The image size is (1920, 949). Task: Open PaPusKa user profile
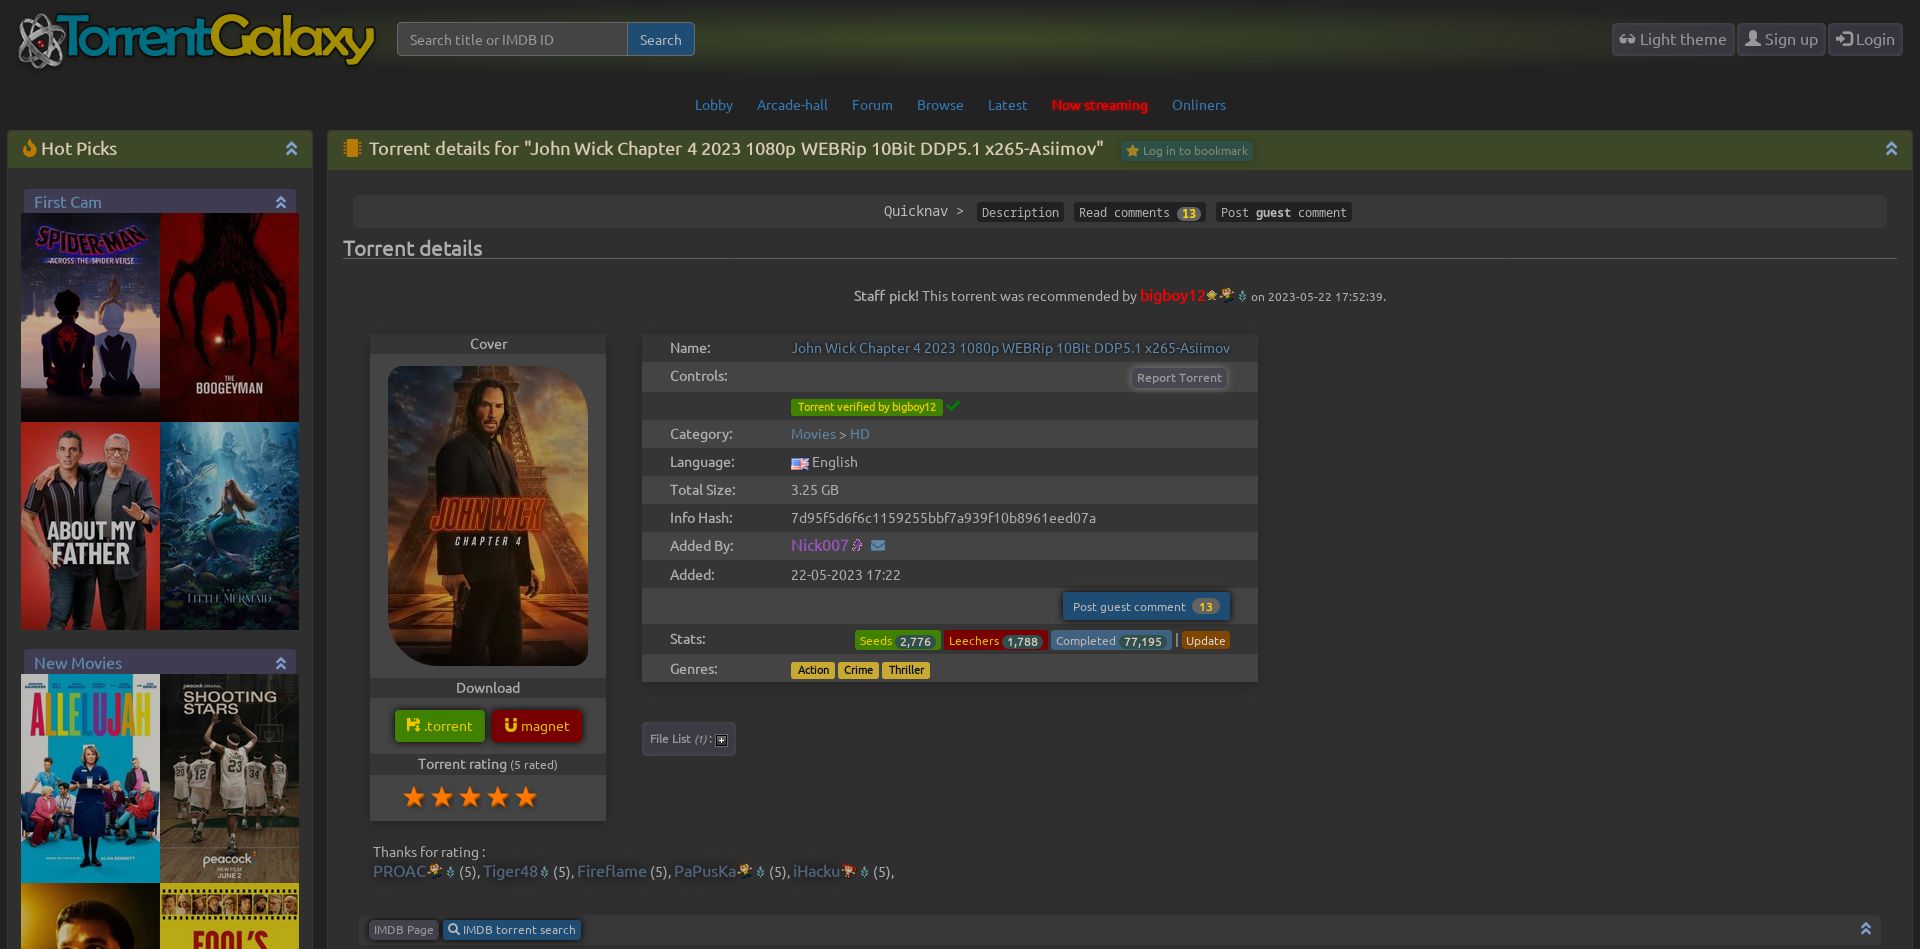coord(705,872)
